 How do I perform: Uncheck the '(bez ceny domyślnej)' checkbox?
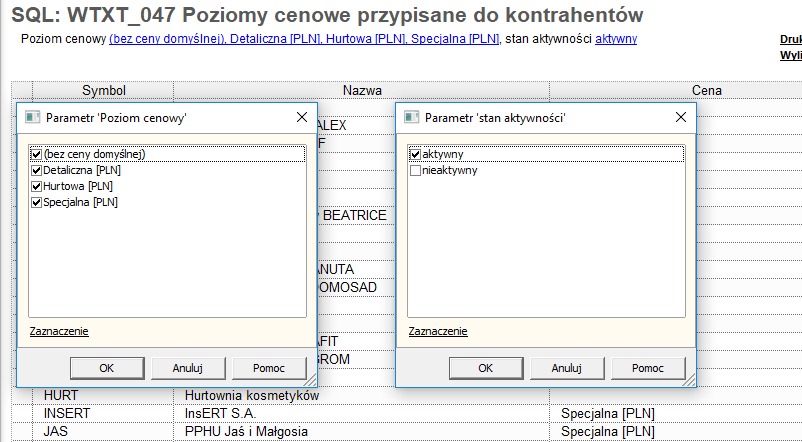(x=36, y=154)
